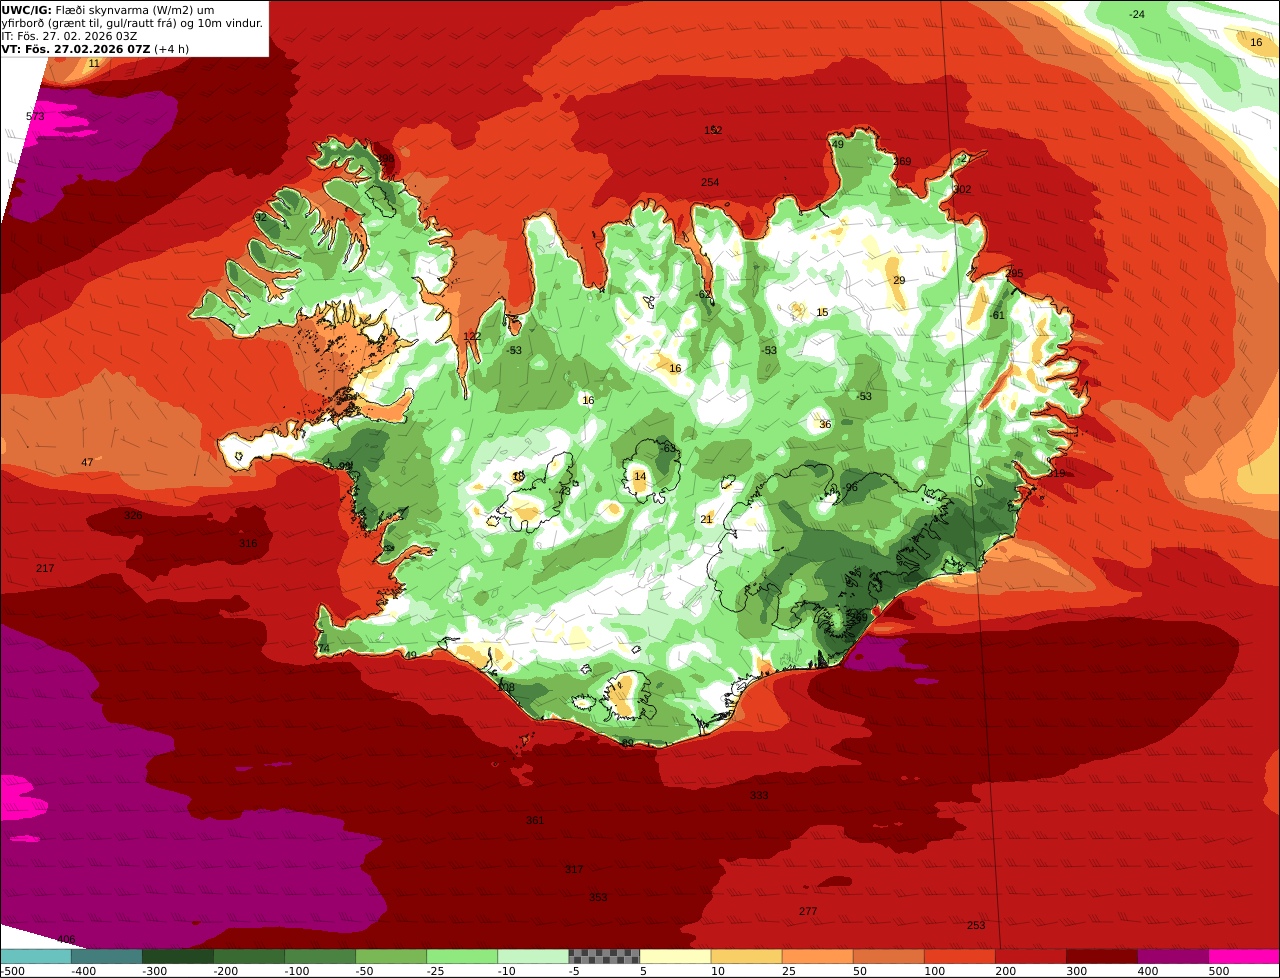1280x978 pixels.
Task: Select the purple 400 to 500 legend swatch
Action: (1172, 956)
